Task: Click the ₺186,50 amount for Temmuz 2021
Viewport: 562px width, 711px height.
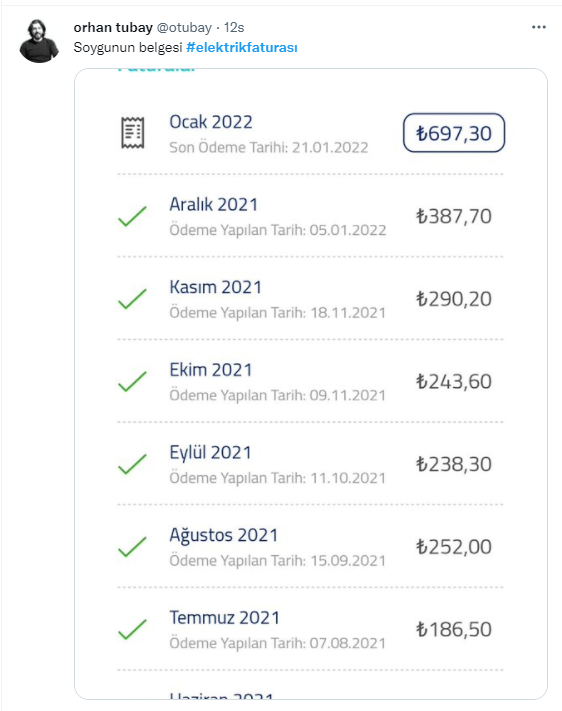Action: [454, 629]
